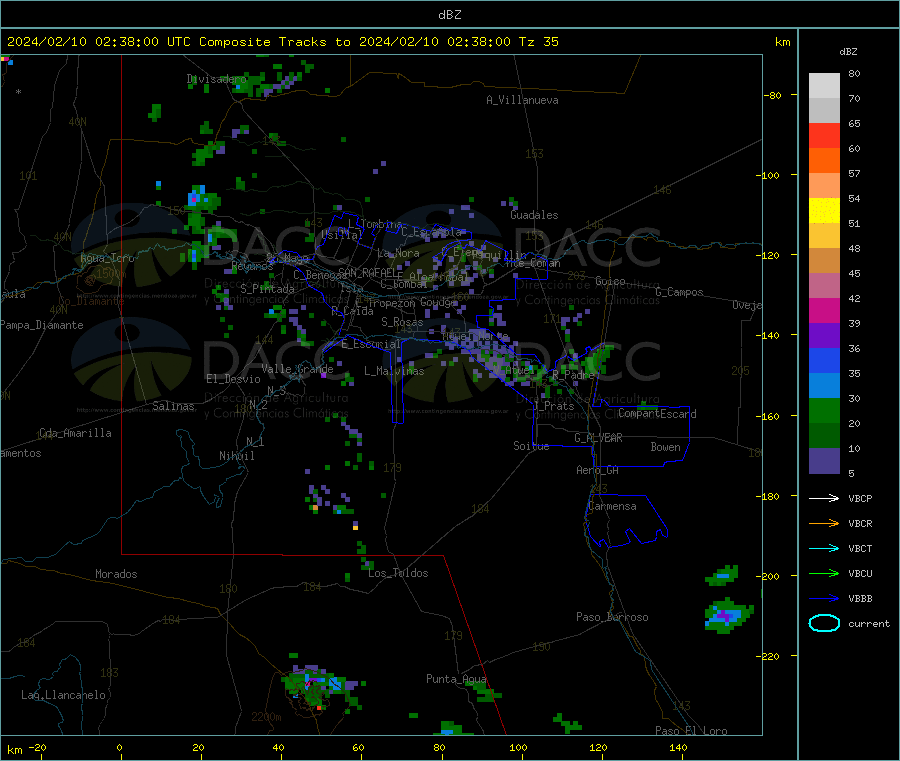This screenshot has width=900, height=761.
Task: Select the green 20 dBZ color swatch
Action: click(x=824, y=410)
